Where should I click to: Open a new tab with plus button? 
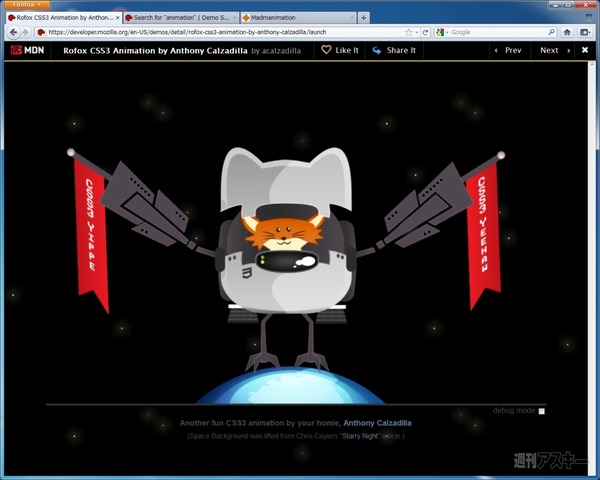[364, 18]
